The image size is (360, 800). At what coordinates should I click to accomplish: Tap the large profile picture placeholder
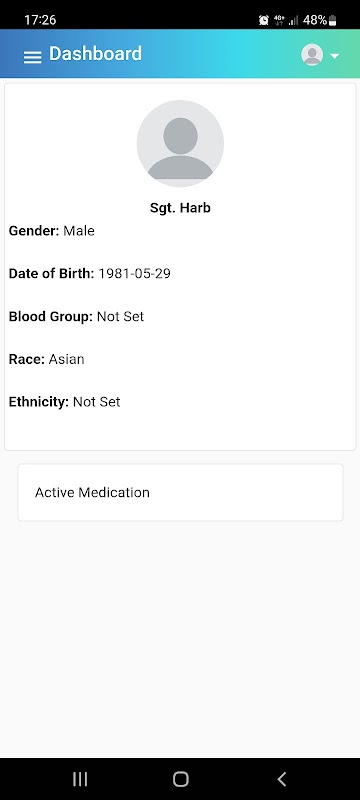click(180, 143)
